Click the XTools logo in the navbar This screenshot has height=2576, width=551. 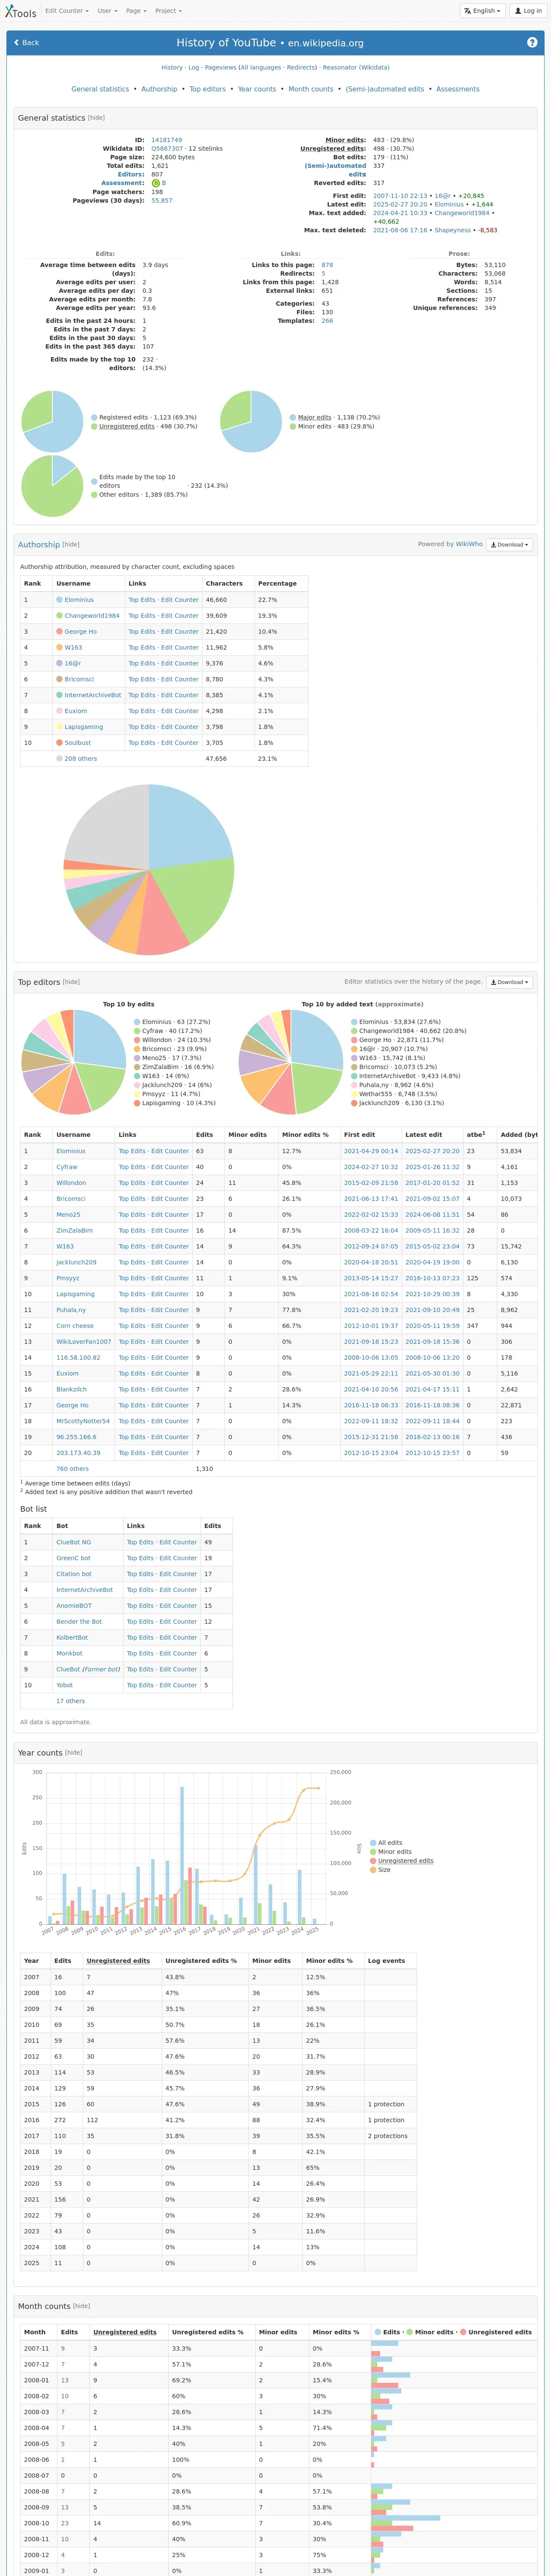tap(21, 11)
